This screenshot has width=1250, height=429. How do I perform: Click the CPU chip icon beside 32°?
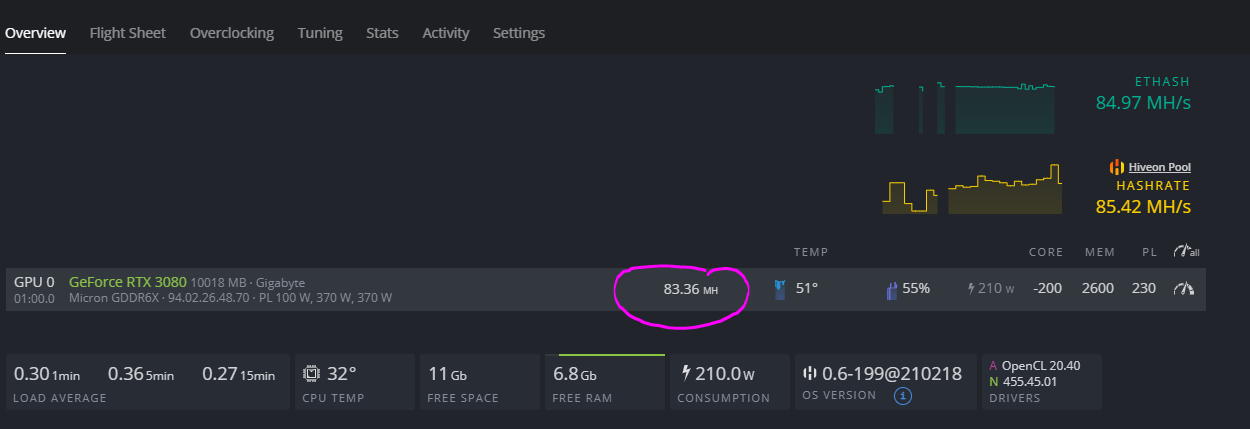pyautogui.click(x=311, y=374)
